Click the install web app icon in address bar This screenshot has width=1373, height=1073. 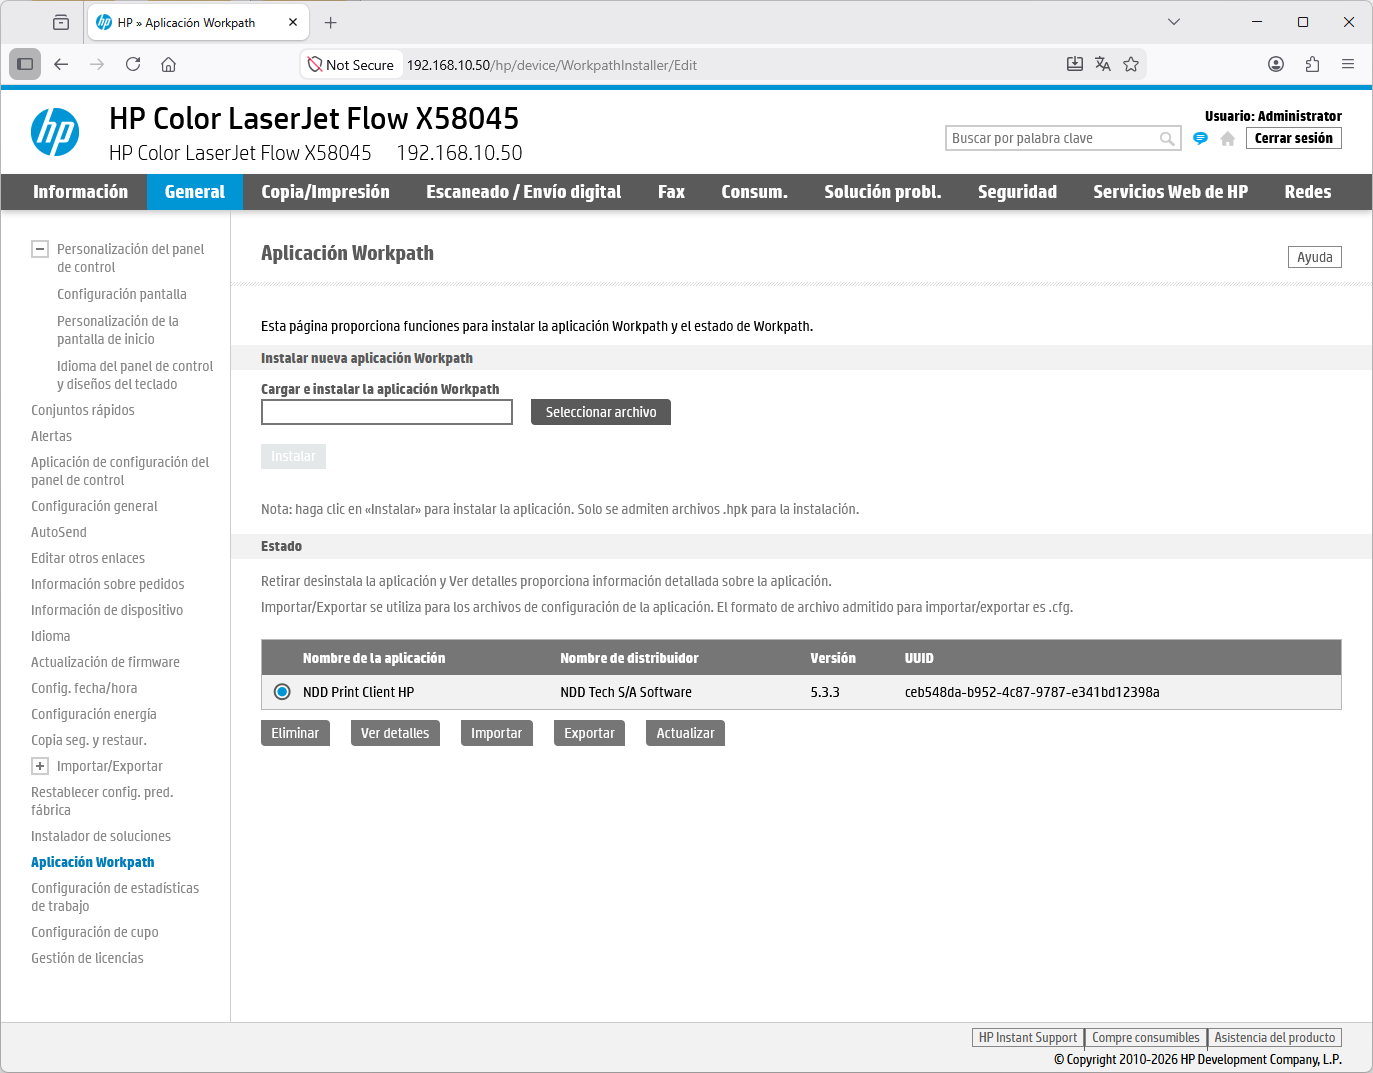pyautogui.click(x=1075, y=64)
